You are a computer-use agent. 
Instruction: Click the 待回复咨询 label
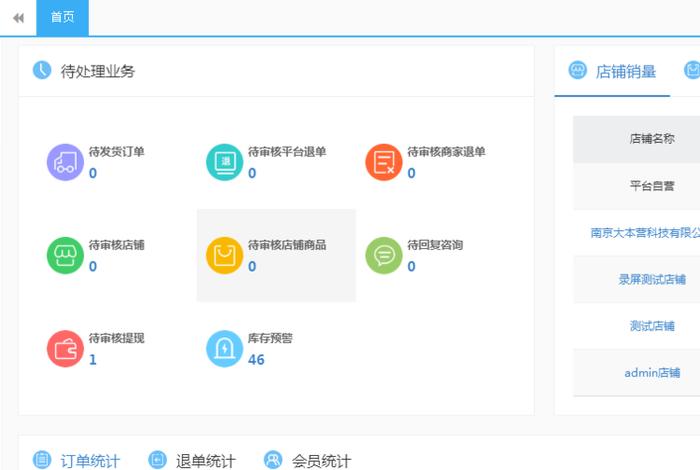(435, 245)
